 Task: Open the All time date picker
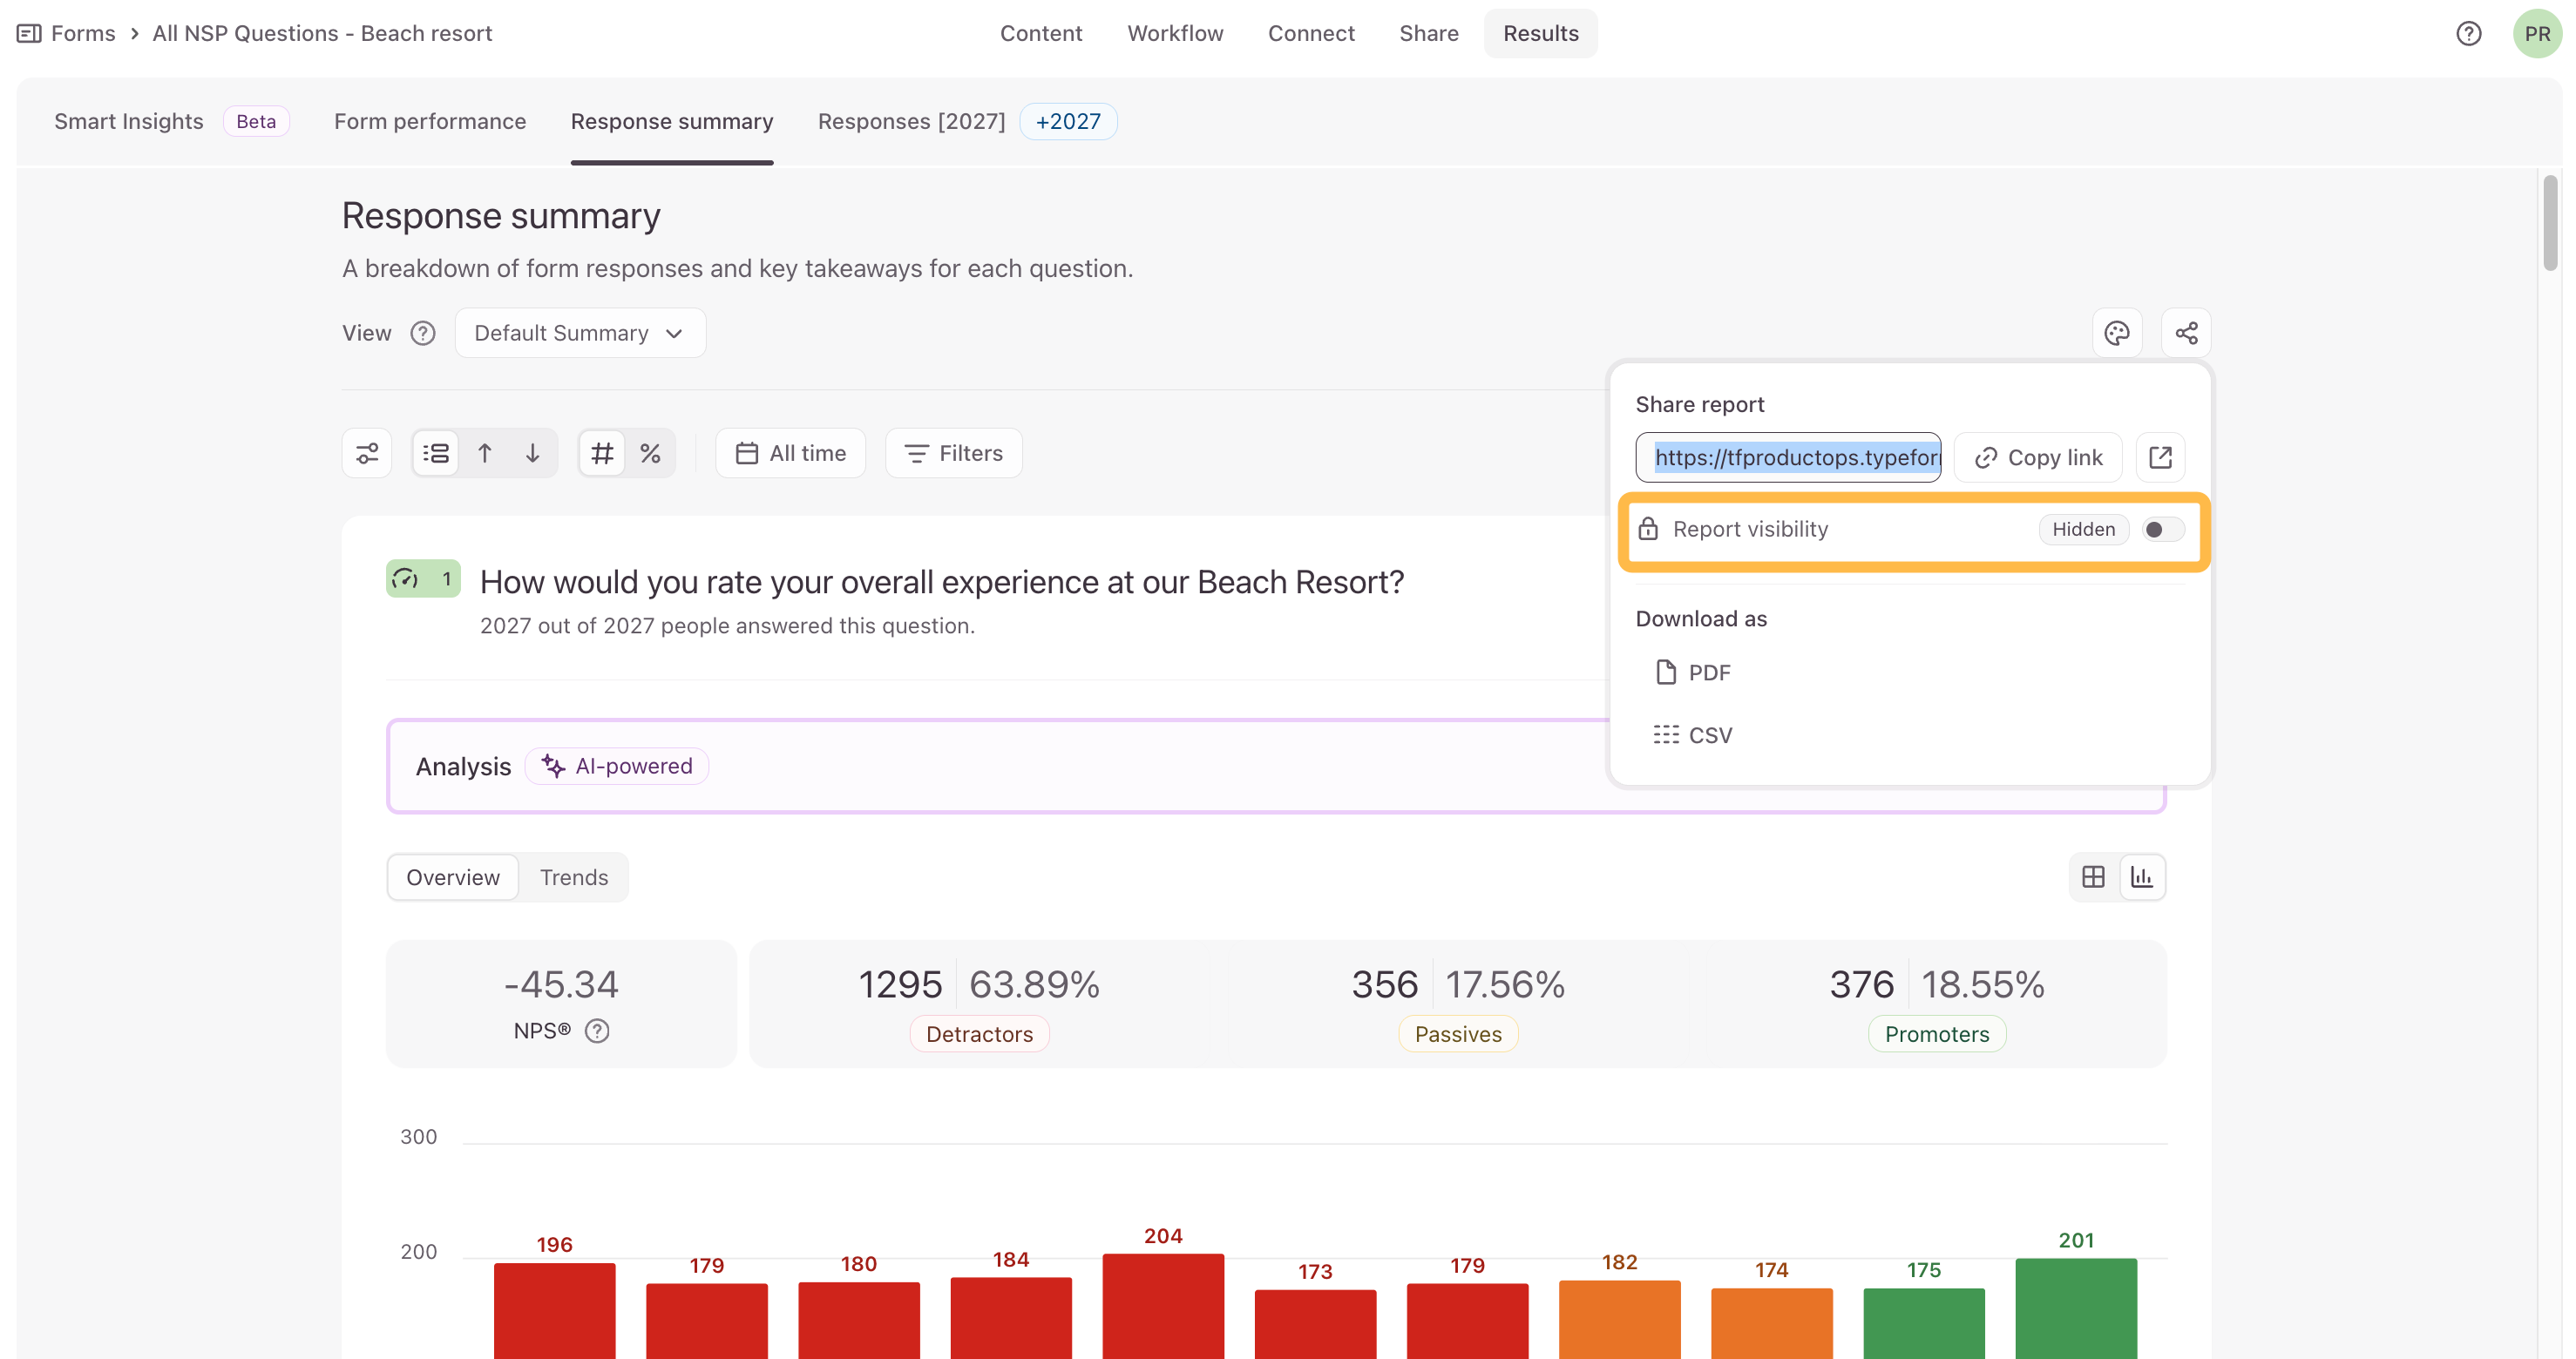point(790,453)
